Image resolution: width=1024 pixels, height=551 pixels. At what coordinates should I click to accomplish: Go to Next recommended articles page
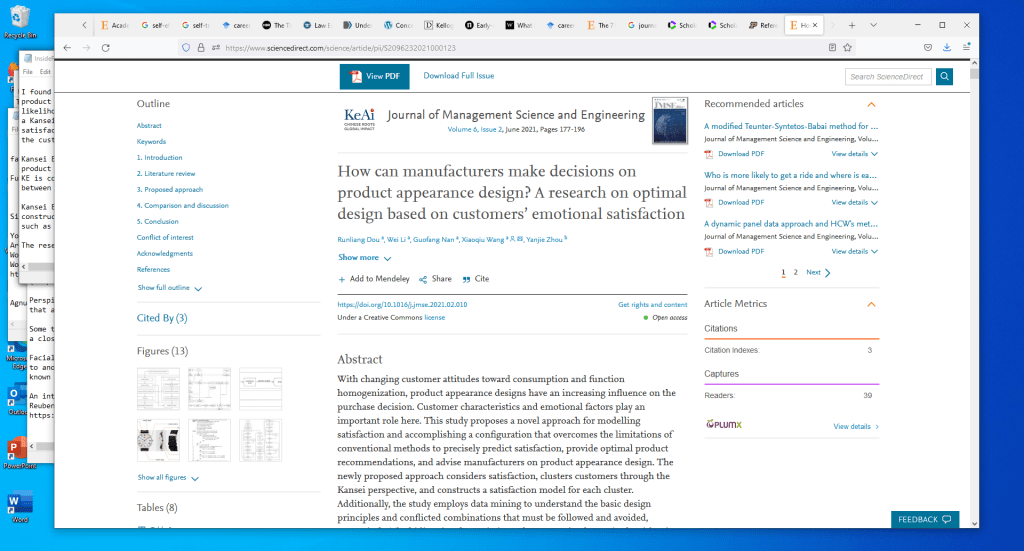coord(818,272)
